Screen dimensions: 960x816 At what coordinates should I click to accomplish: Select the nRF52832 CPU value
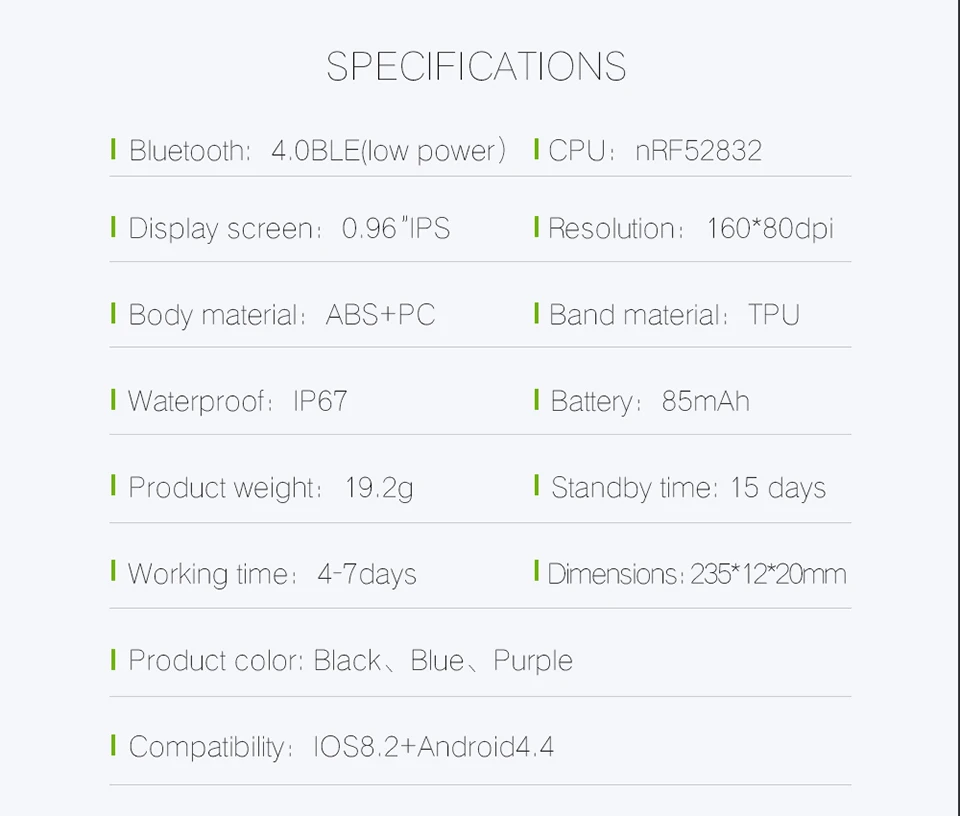click(x=699, y=151)
